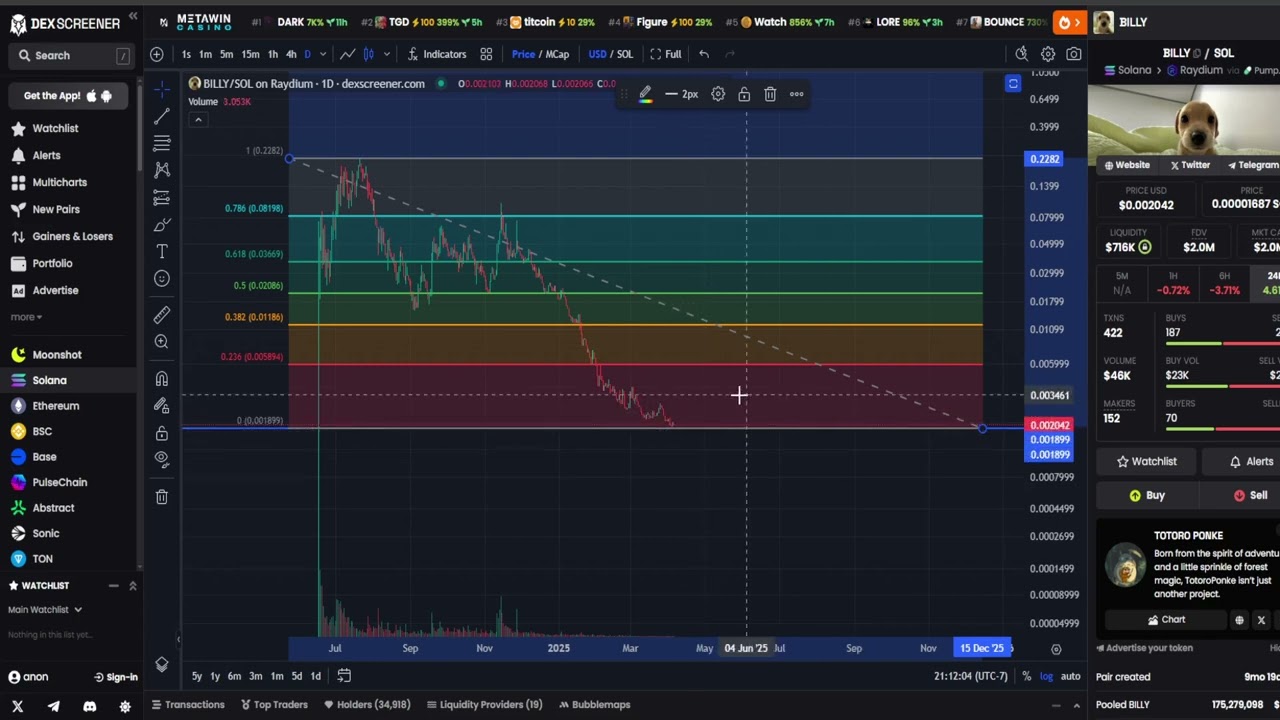Screen dimensions: 1280x720
Task: Select the crosshair cursor tool
Action: (162, 89)
